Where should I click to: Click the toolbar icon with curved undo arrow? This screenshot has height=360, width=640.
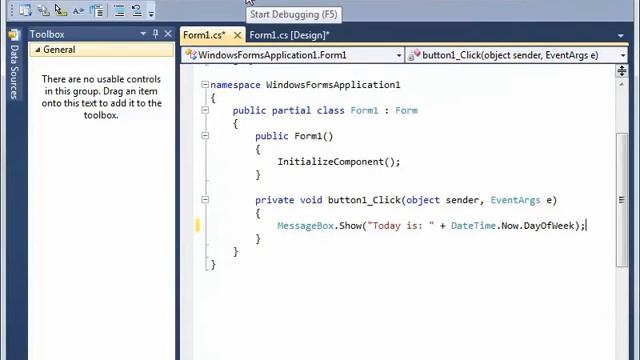click(137, 10)
